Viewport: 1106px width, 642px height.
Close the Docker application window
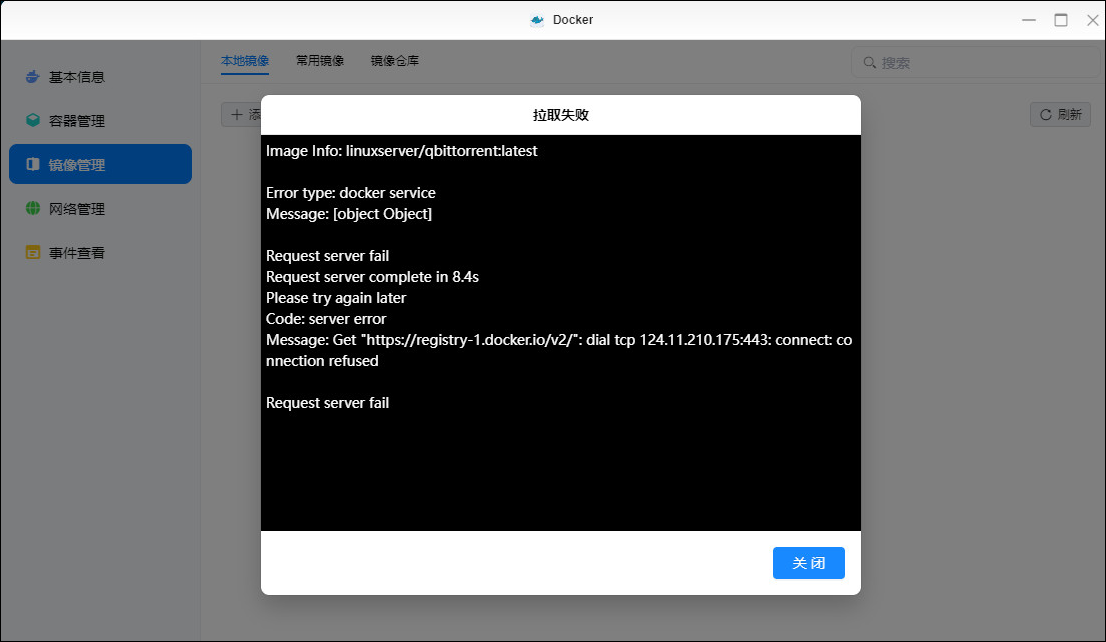[x=1092, y=20]
